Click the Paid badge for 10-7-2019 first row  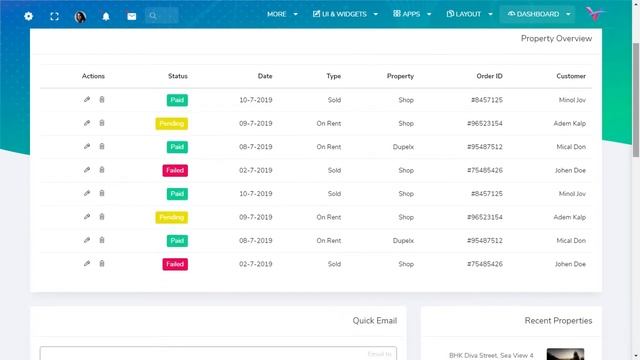177,100
